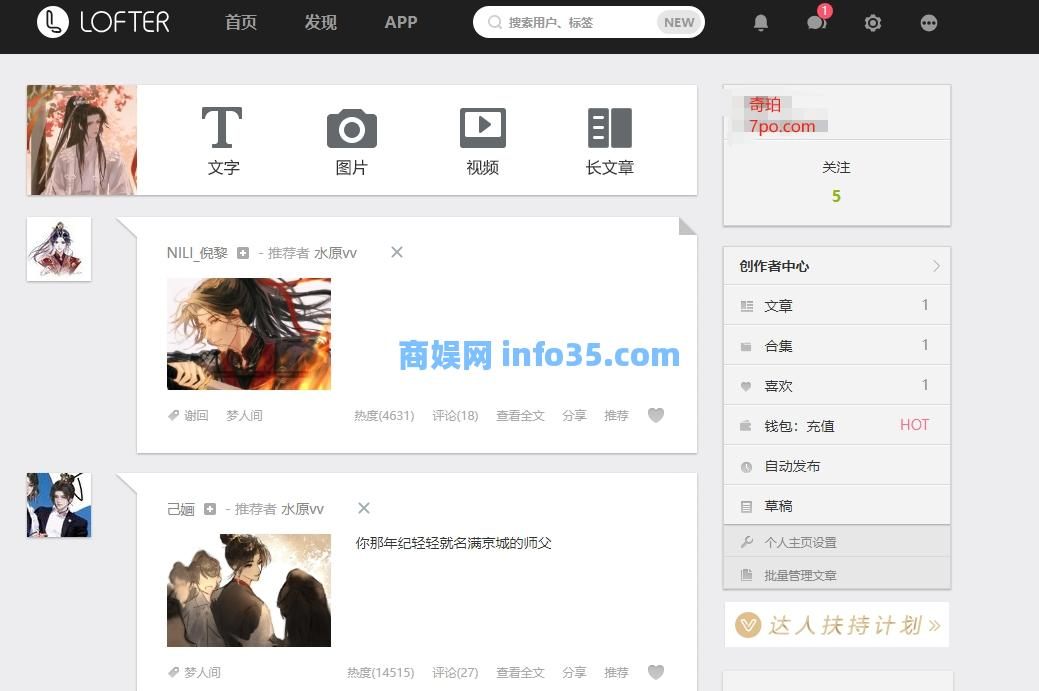View 热度(14515) on 己媔 post

380,672
